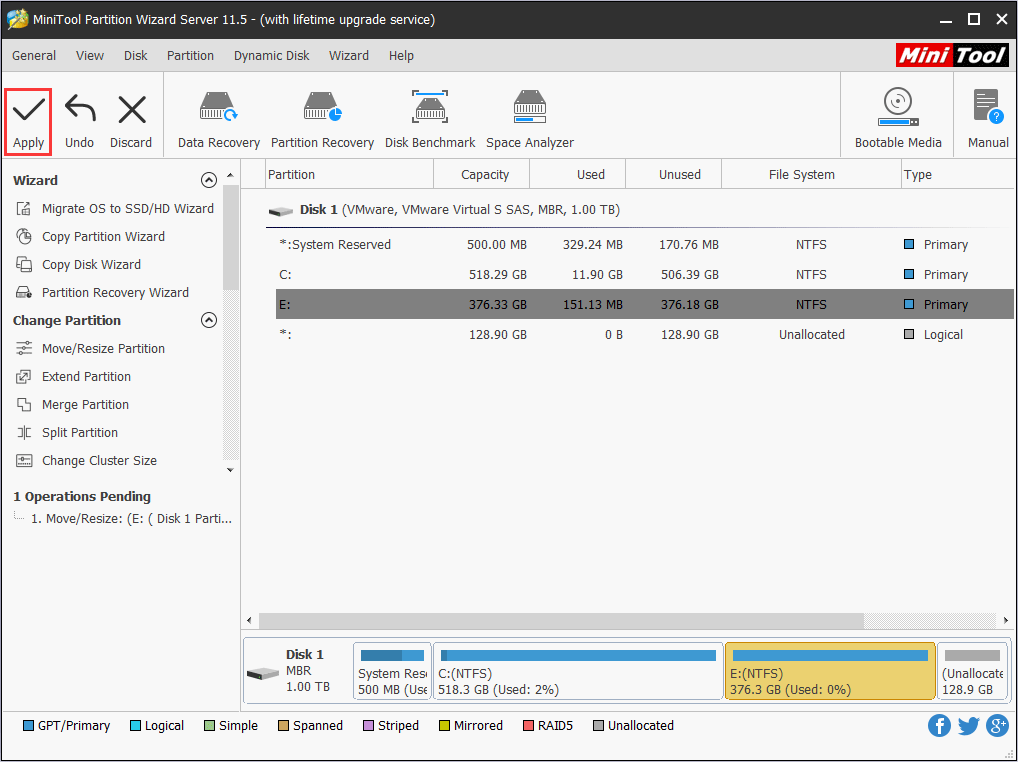
Task: Apply the pending operations
Action: click(x=29, y=122)
